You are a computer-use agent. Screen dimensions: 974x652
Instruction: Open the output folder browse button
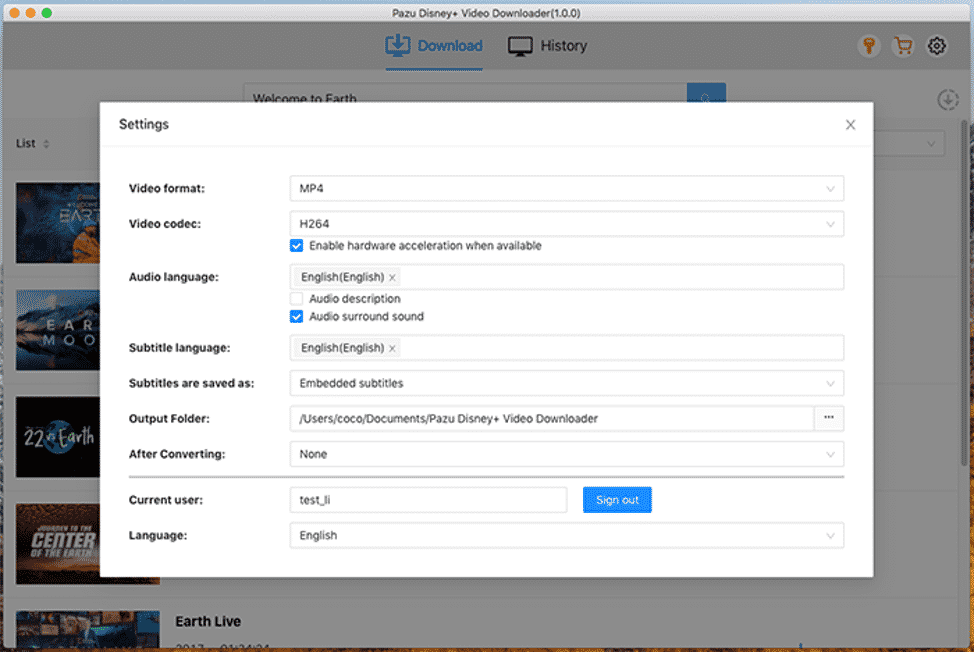point(828,418)
